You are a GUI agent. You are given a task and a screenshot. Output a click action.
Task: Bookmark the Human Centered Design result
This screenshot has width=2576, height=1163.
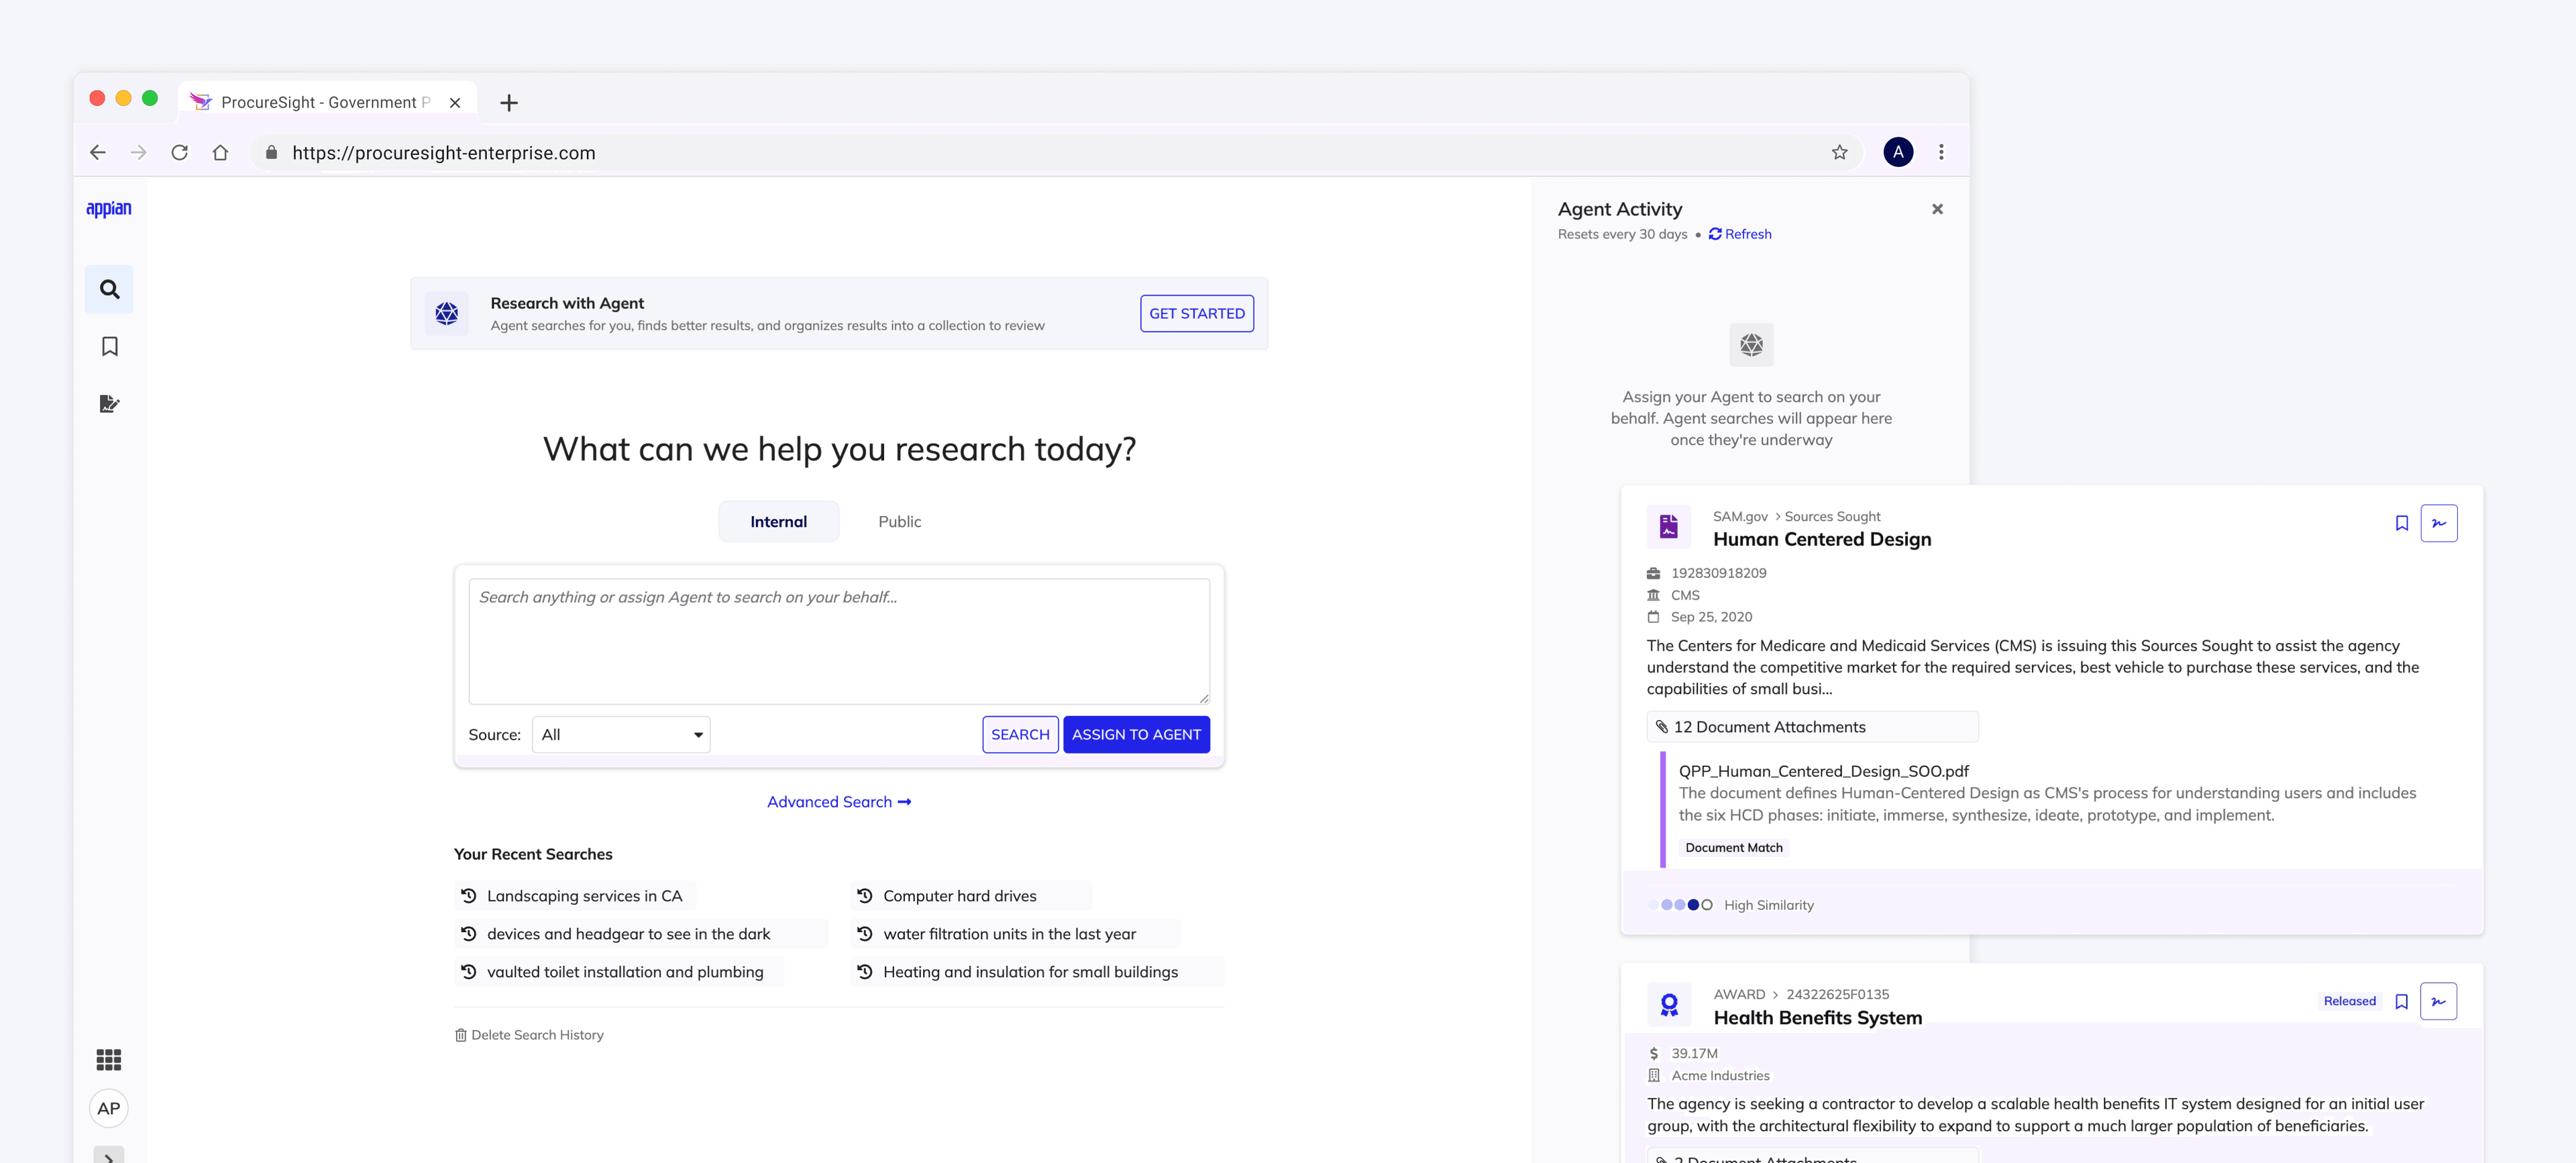tap(2401, 523)
